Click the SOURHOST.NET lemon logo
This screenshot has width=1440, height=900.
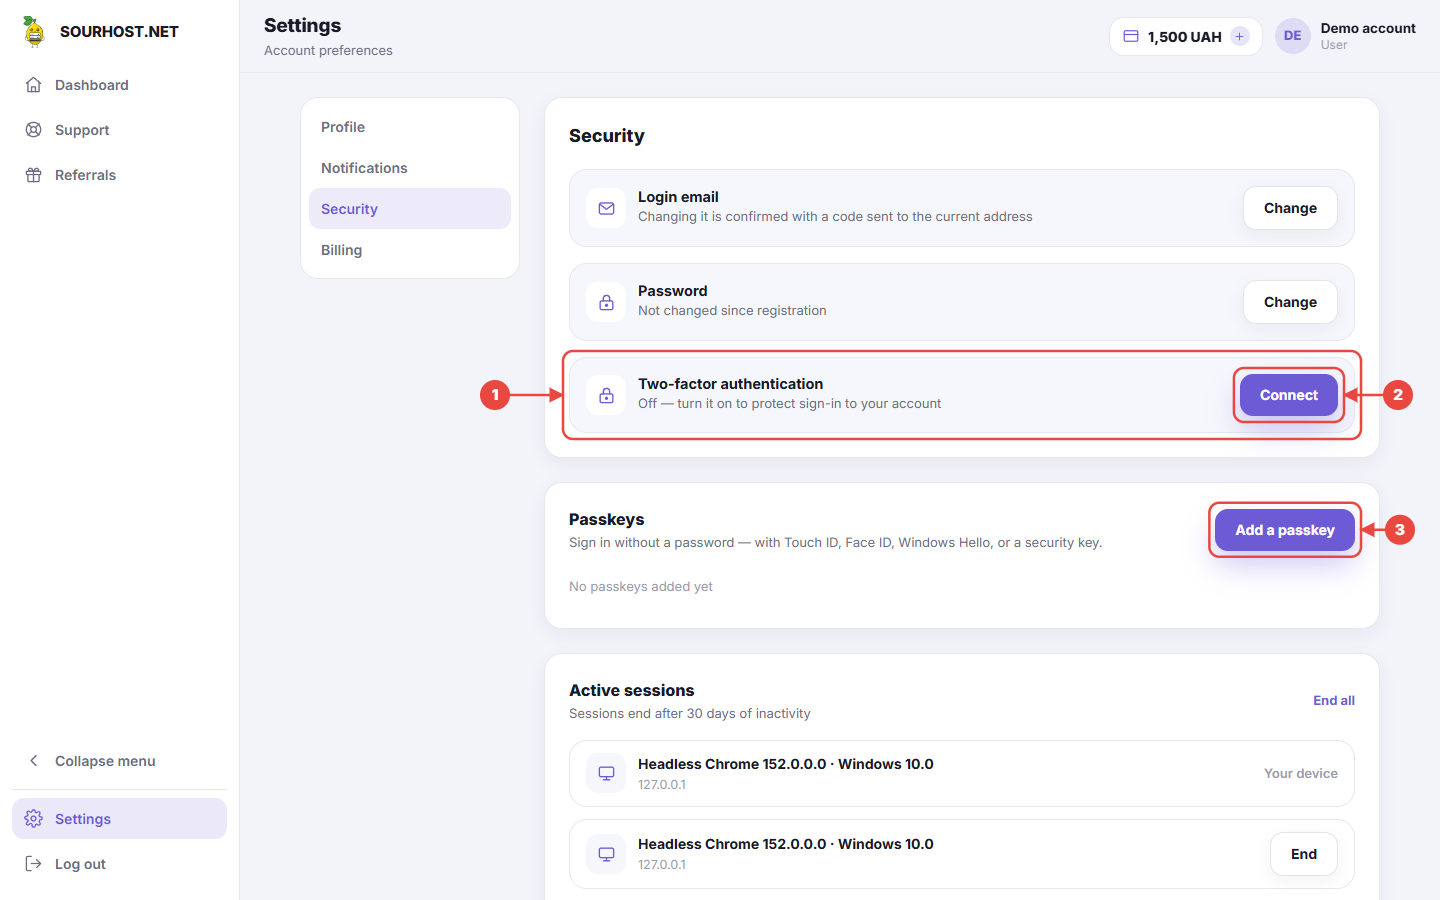click(x=34, y=31)
